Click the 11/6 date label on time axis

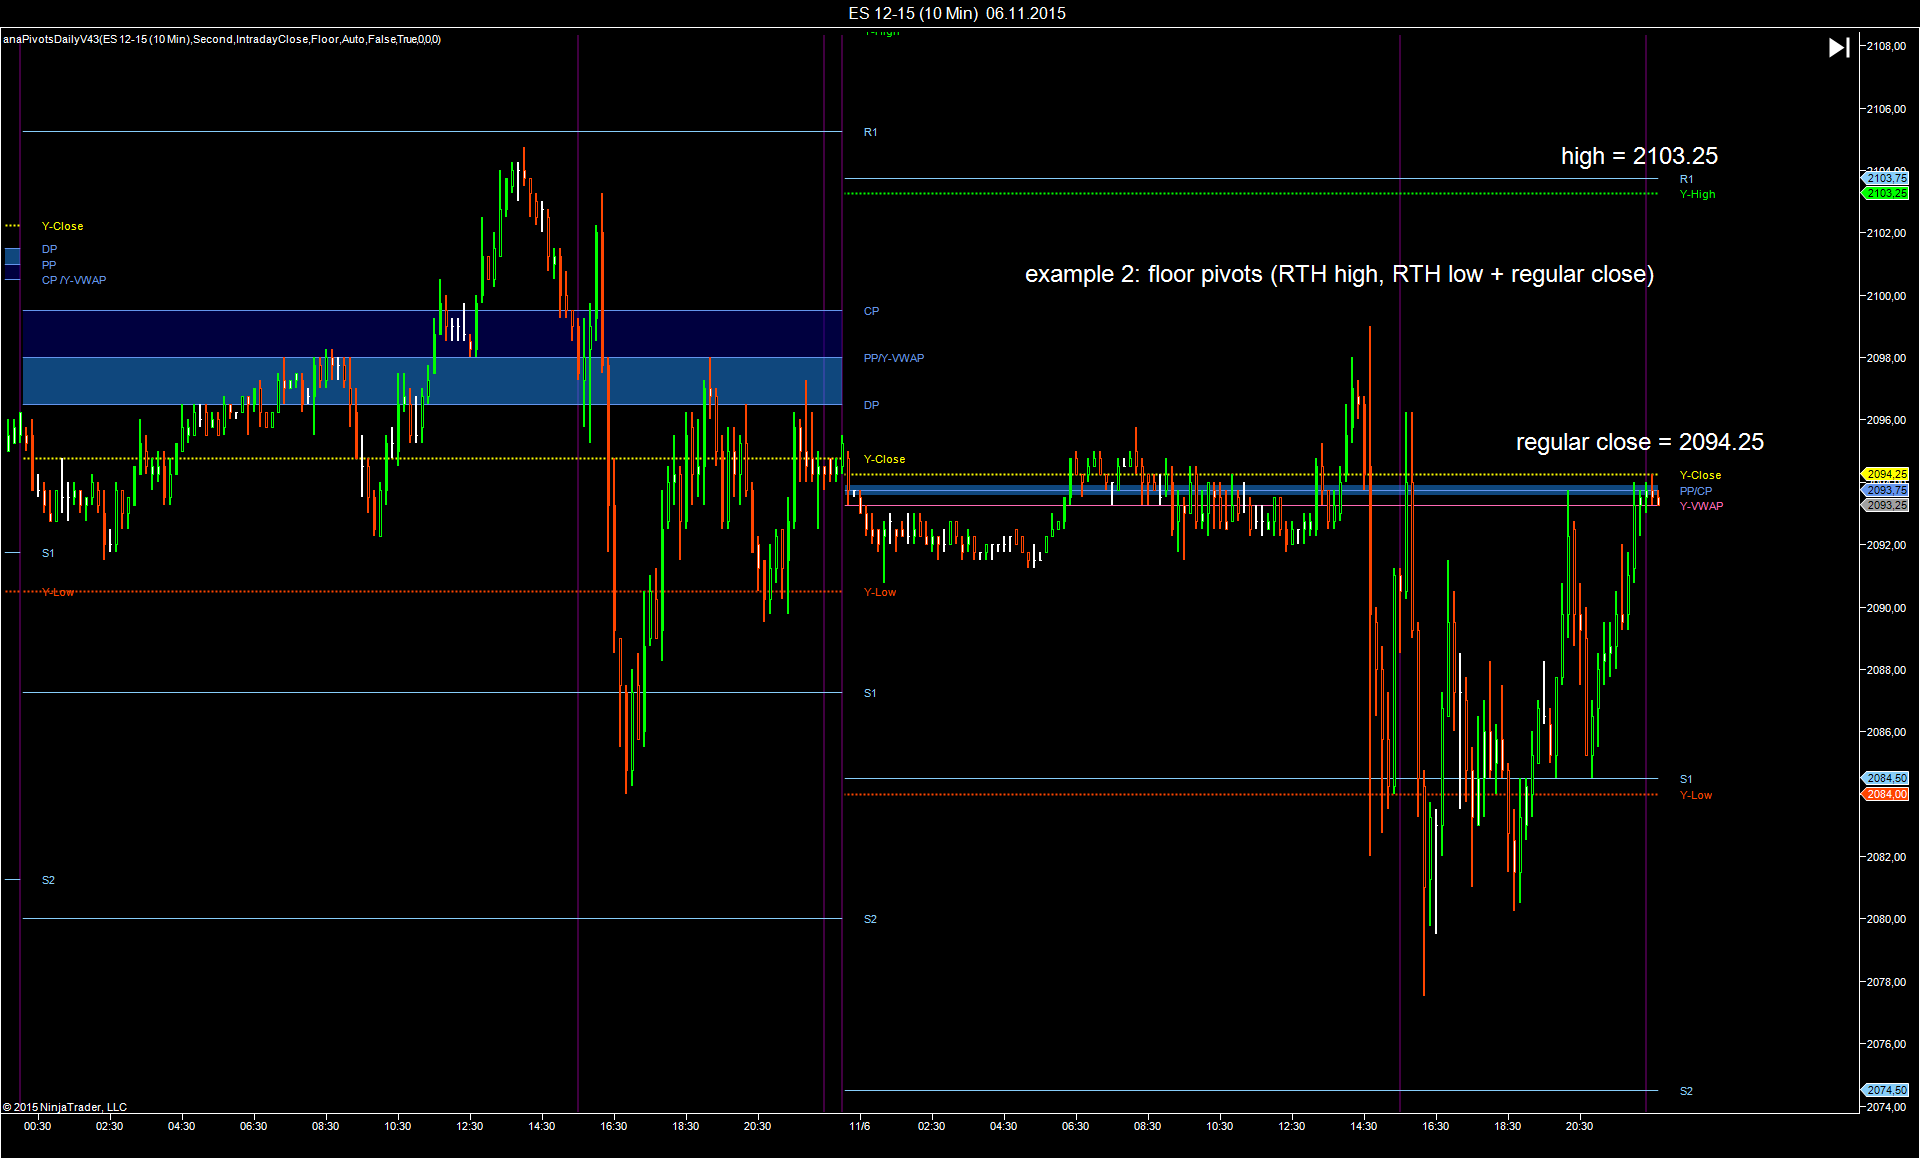[x=860, y=1126]
